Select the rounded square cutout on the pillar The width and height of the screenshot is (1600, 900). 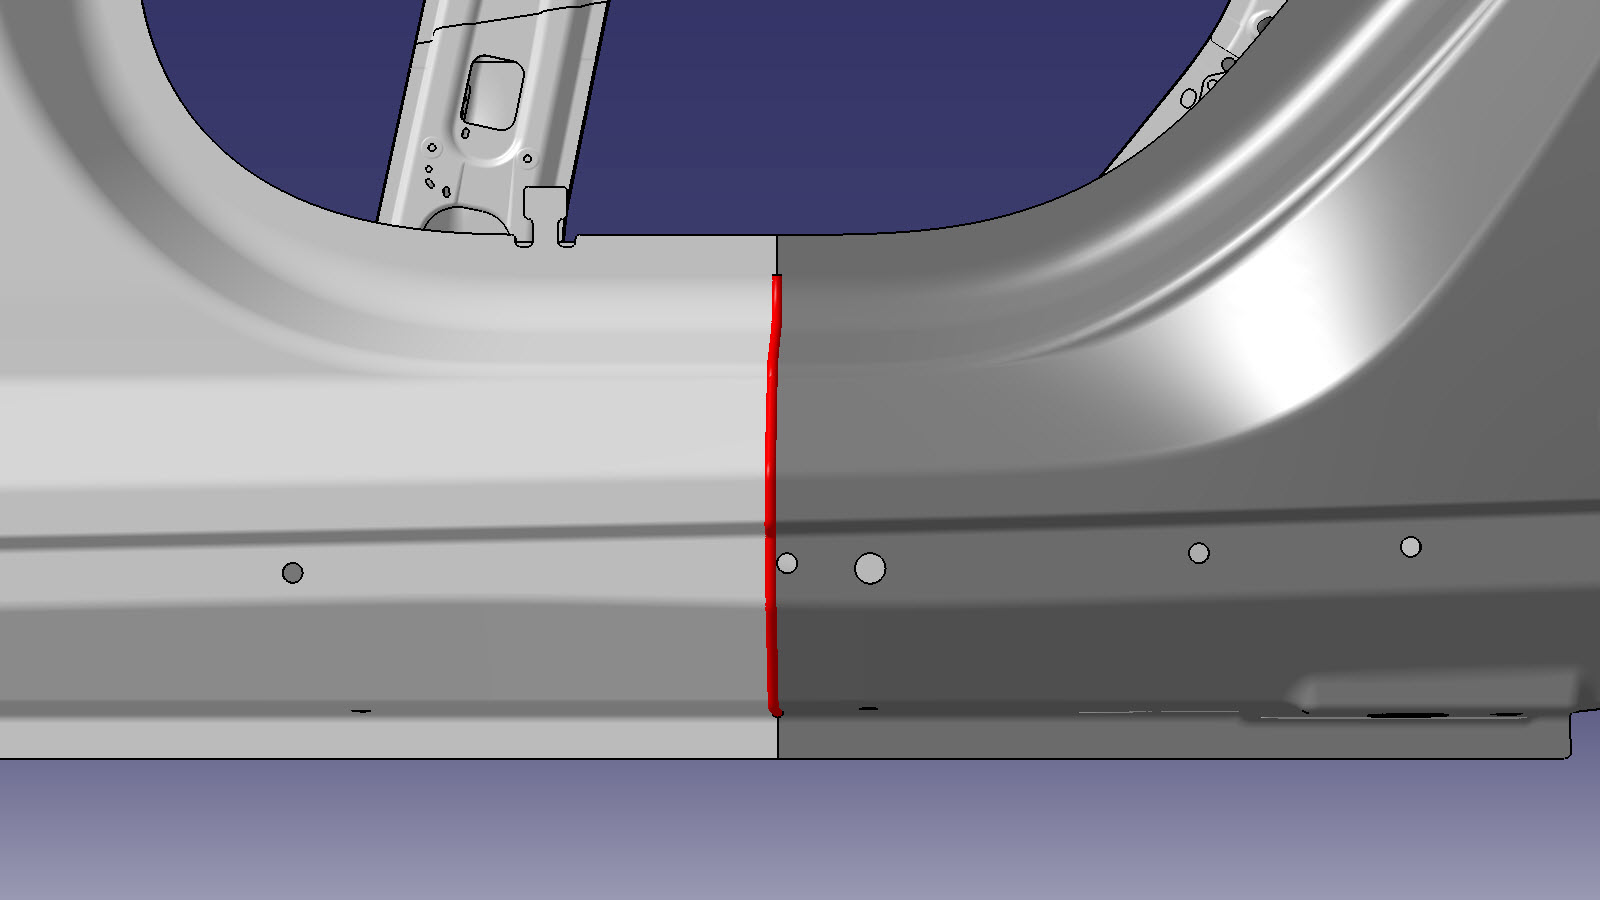494,93
